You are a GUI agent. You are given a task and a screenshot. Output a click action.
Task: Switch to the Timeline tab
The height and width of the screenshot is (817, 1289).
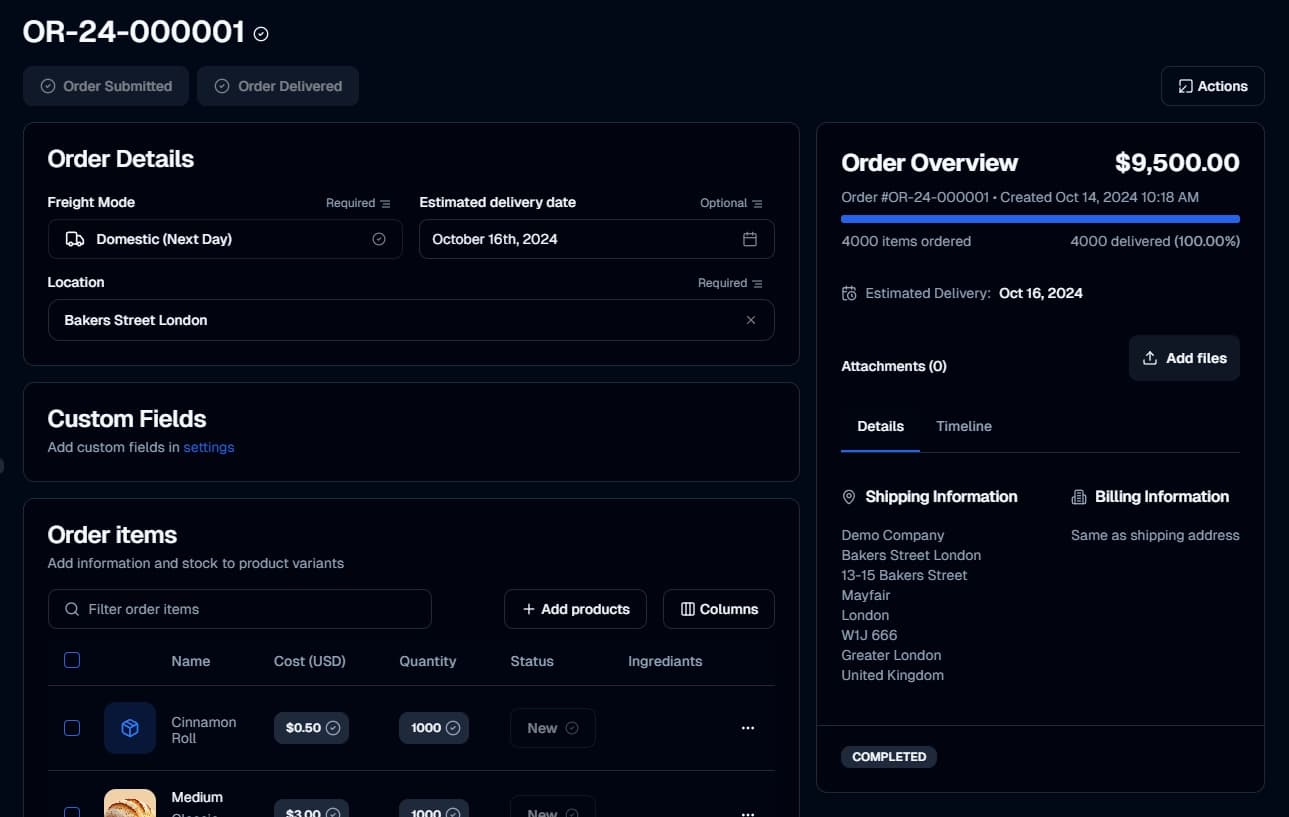pyautogui.click(x=963, y=426)
